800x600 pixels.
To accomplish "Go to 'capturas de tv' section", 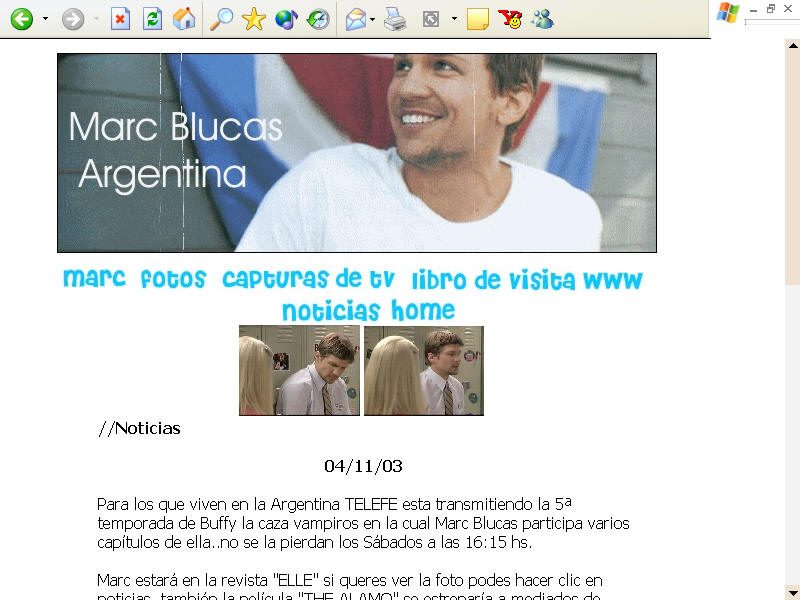I will click(x=308, y=279).
